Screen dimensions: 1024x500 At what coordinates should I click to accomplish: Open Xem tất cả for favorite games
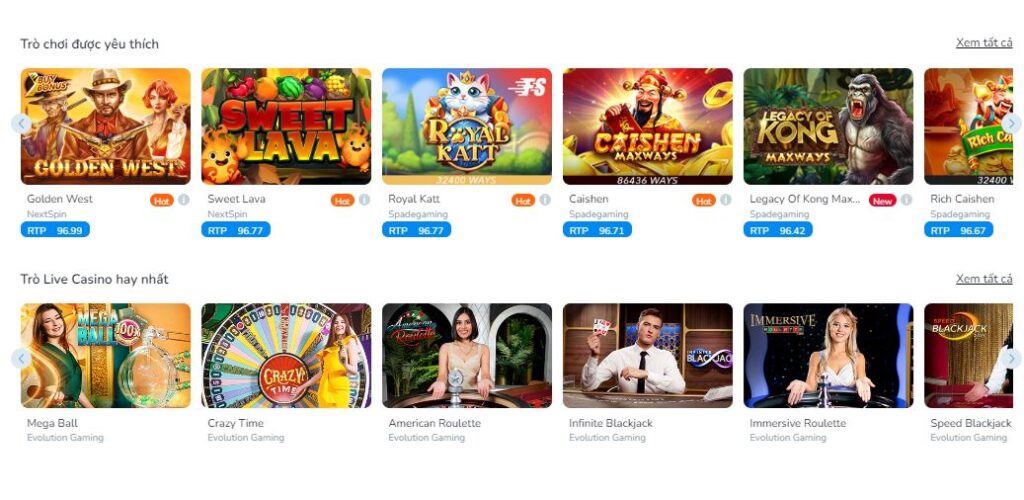point(984,43)
